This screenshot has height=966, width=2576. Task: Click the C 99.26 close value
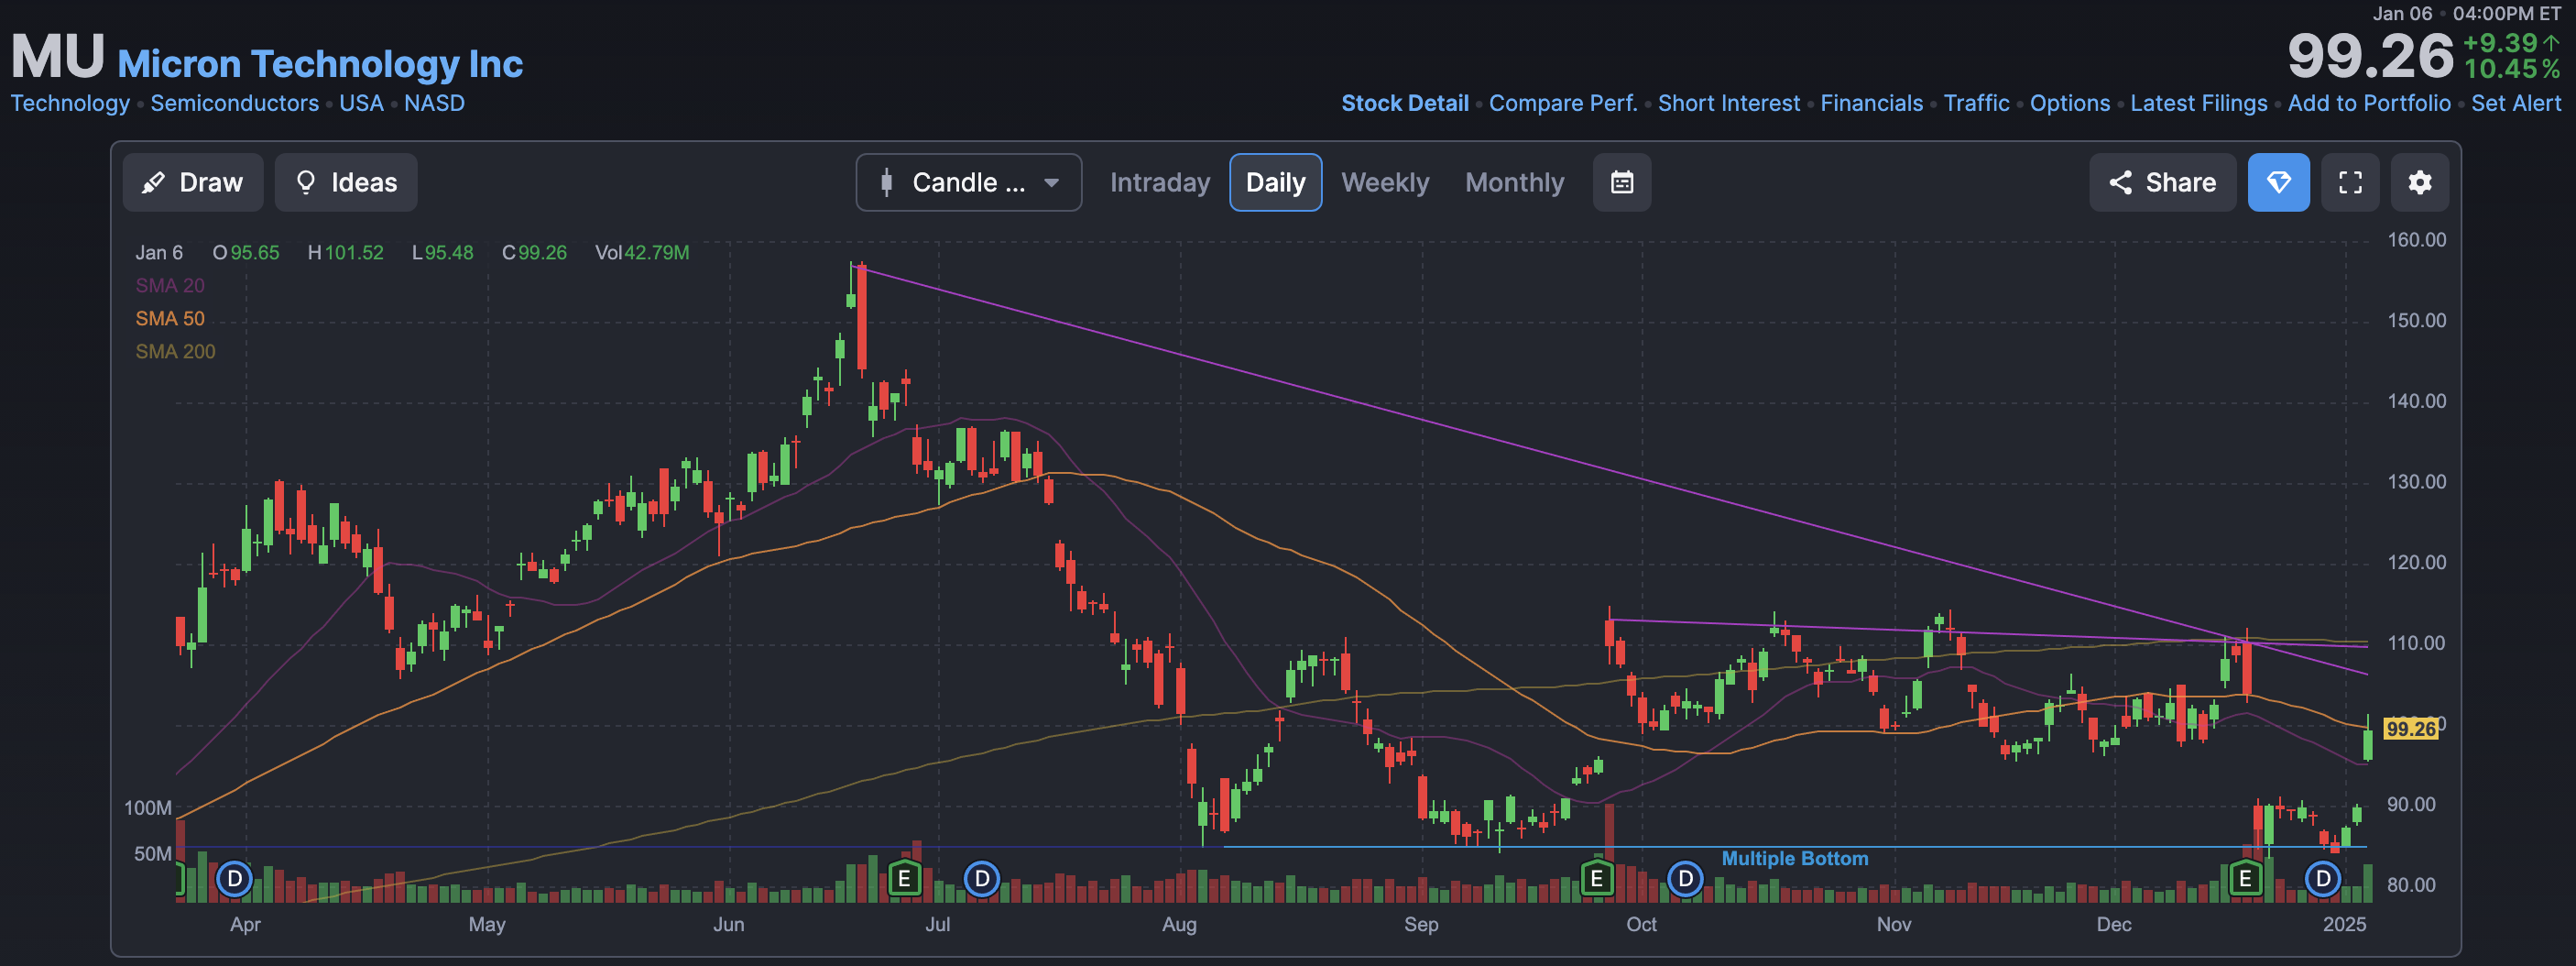534,252
